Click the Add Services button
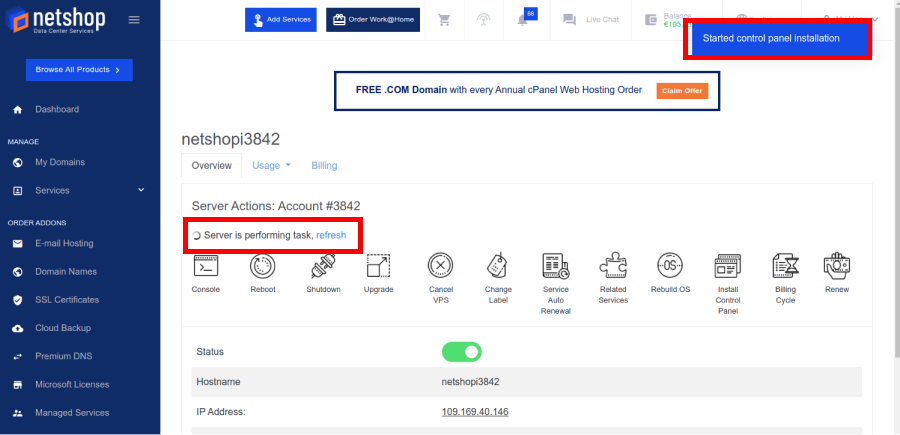This screenshot has width=900, height=435. [281, 20]
